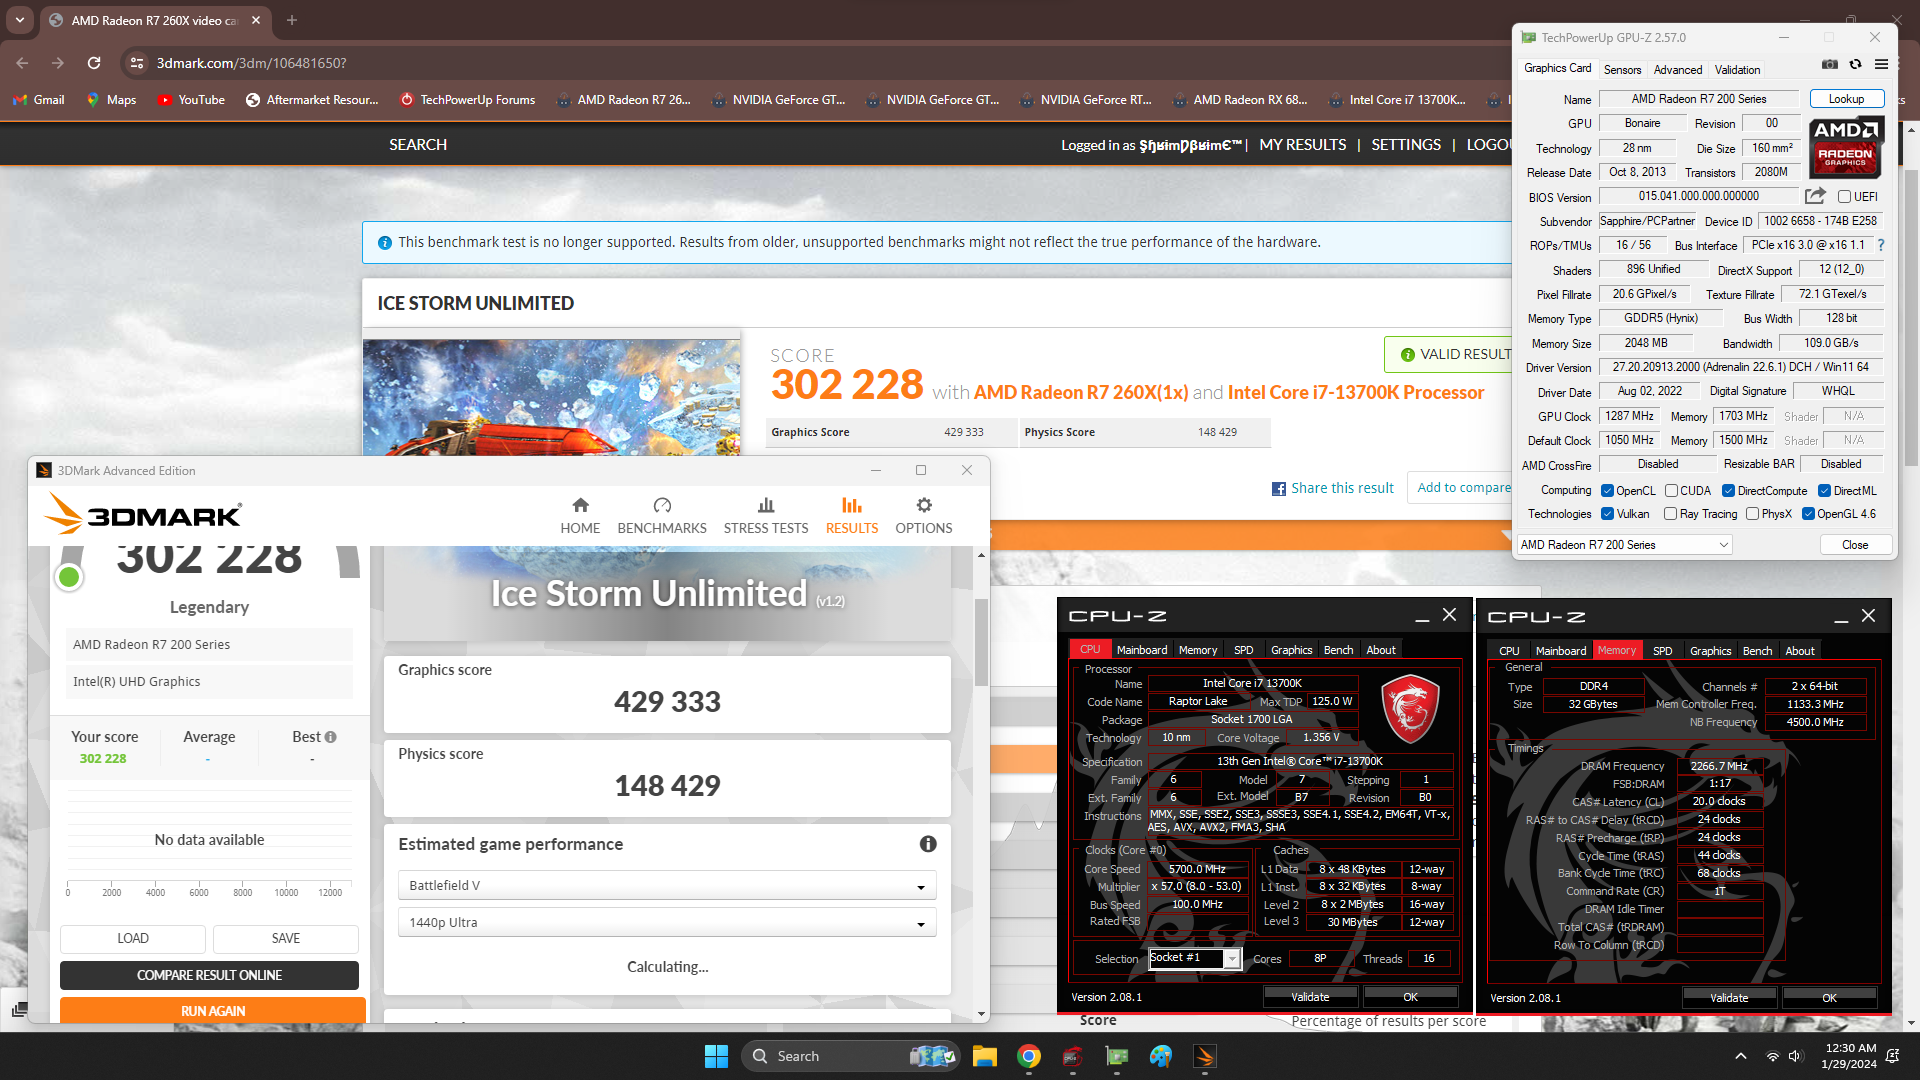Viewport: 1920px width, 1080px height.
Task: Click the RUN AGAIN button
Action: pyautogui.click(x=213, y=1010)
